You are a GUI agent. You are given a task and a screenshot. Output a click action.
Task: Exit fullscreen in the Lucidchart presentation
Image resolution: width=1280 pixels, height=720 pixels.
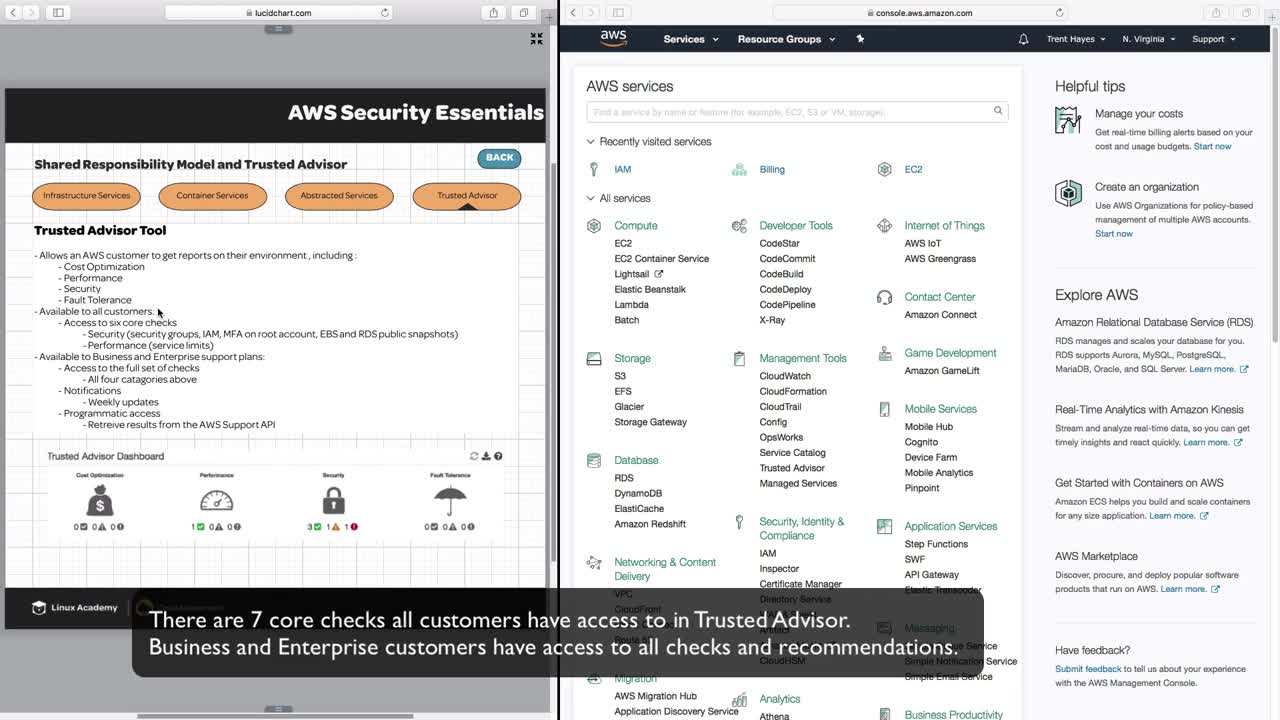(x=536, y=38)
